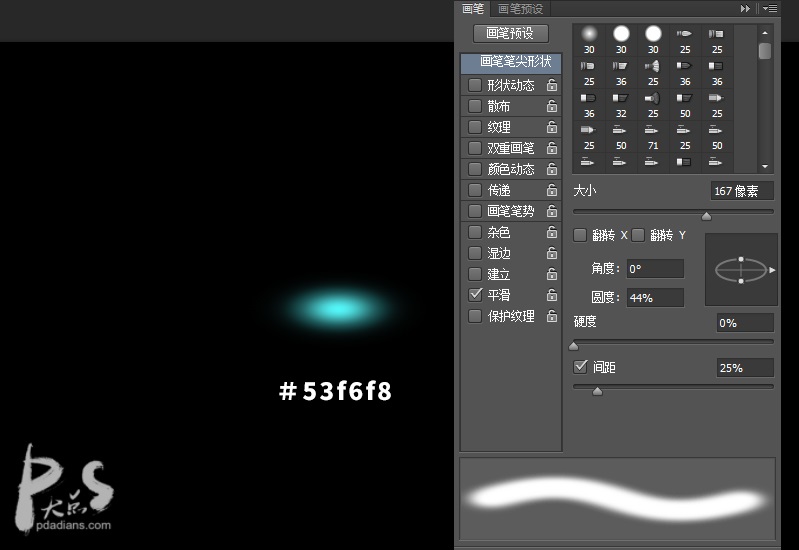Click the 圆度 field showing 44%
This screenshot has height=550, width=799.
[x=655, y=298]
